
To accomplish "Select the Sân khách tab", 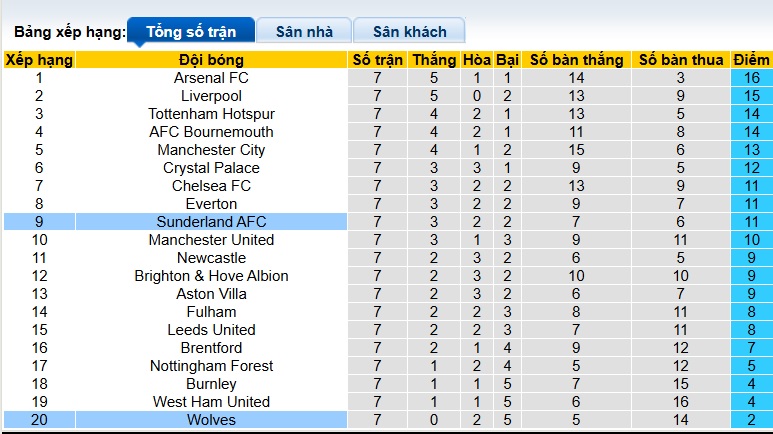I will (410, 31).
